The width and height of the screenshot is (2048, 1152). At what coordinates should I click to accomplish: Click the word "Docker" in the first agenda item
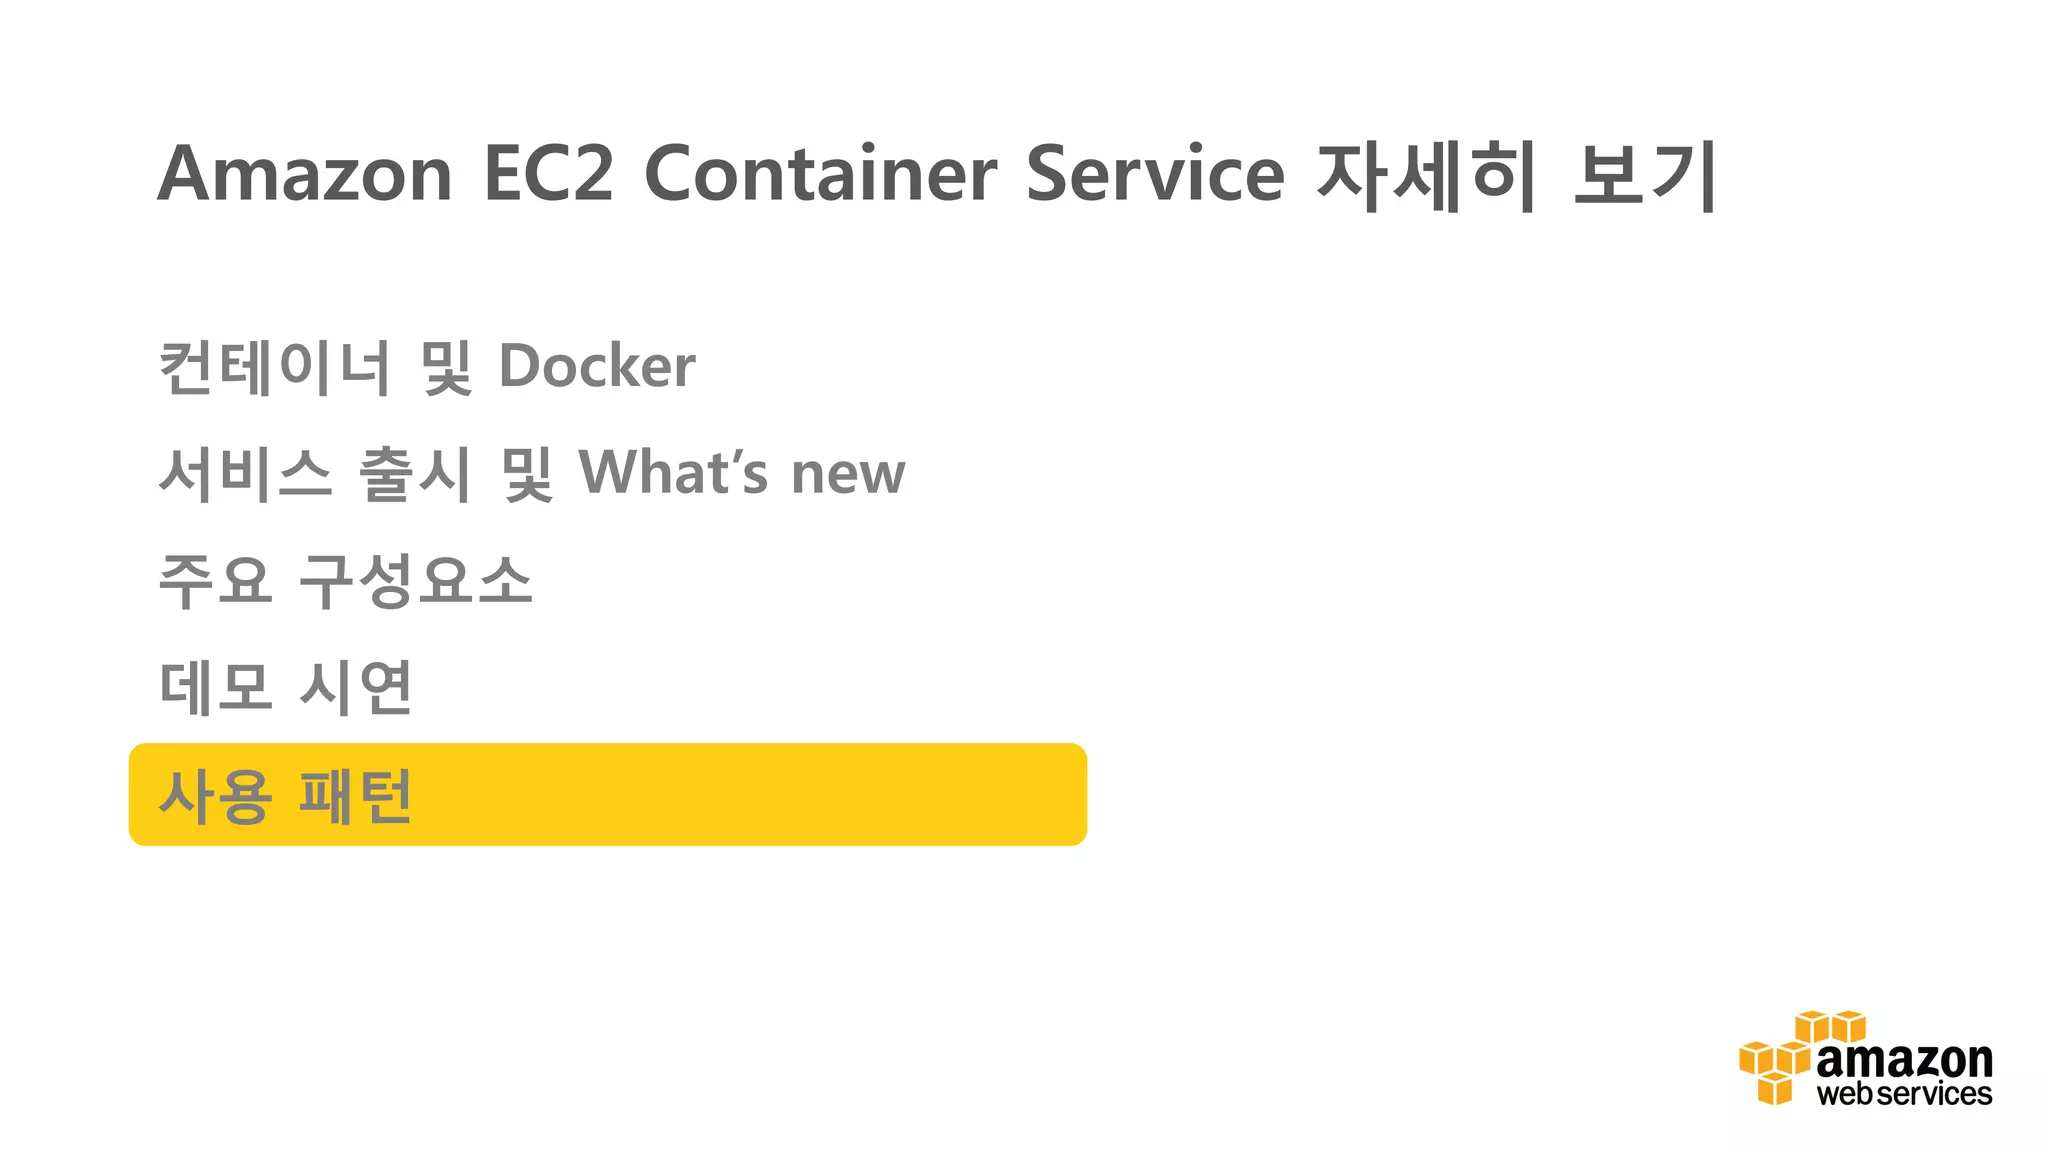coord(596,366)
